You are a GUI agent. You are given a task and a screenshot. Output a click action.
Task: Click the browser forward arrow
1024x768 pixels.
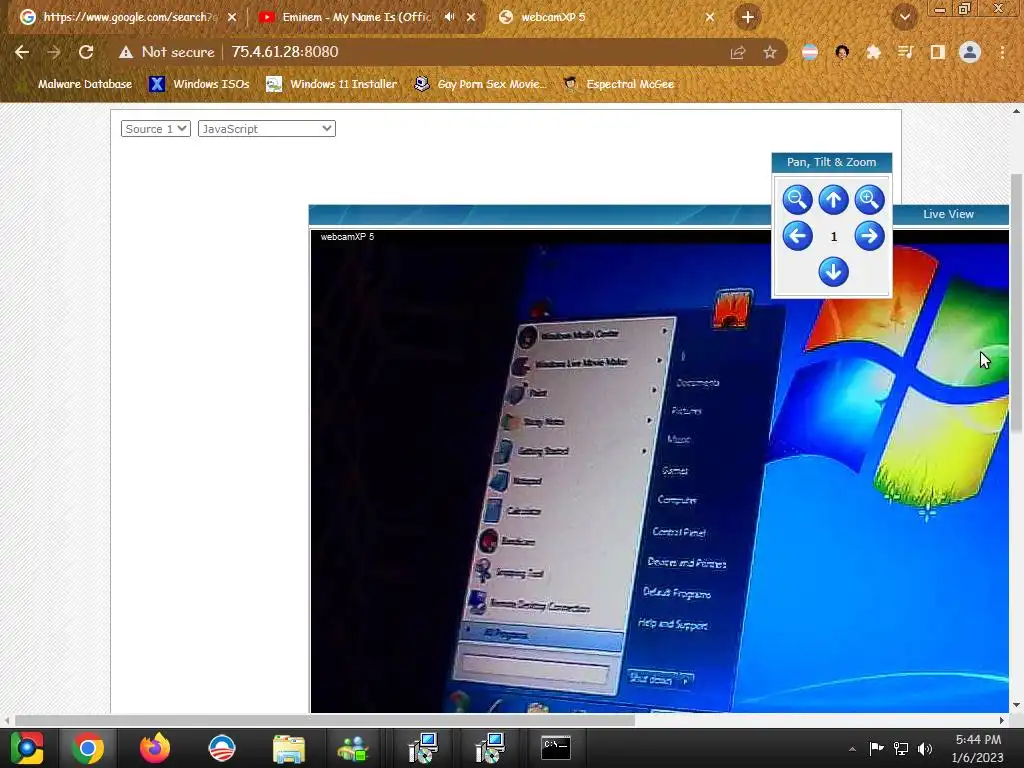pyautogui.click(x=54, y=52)
